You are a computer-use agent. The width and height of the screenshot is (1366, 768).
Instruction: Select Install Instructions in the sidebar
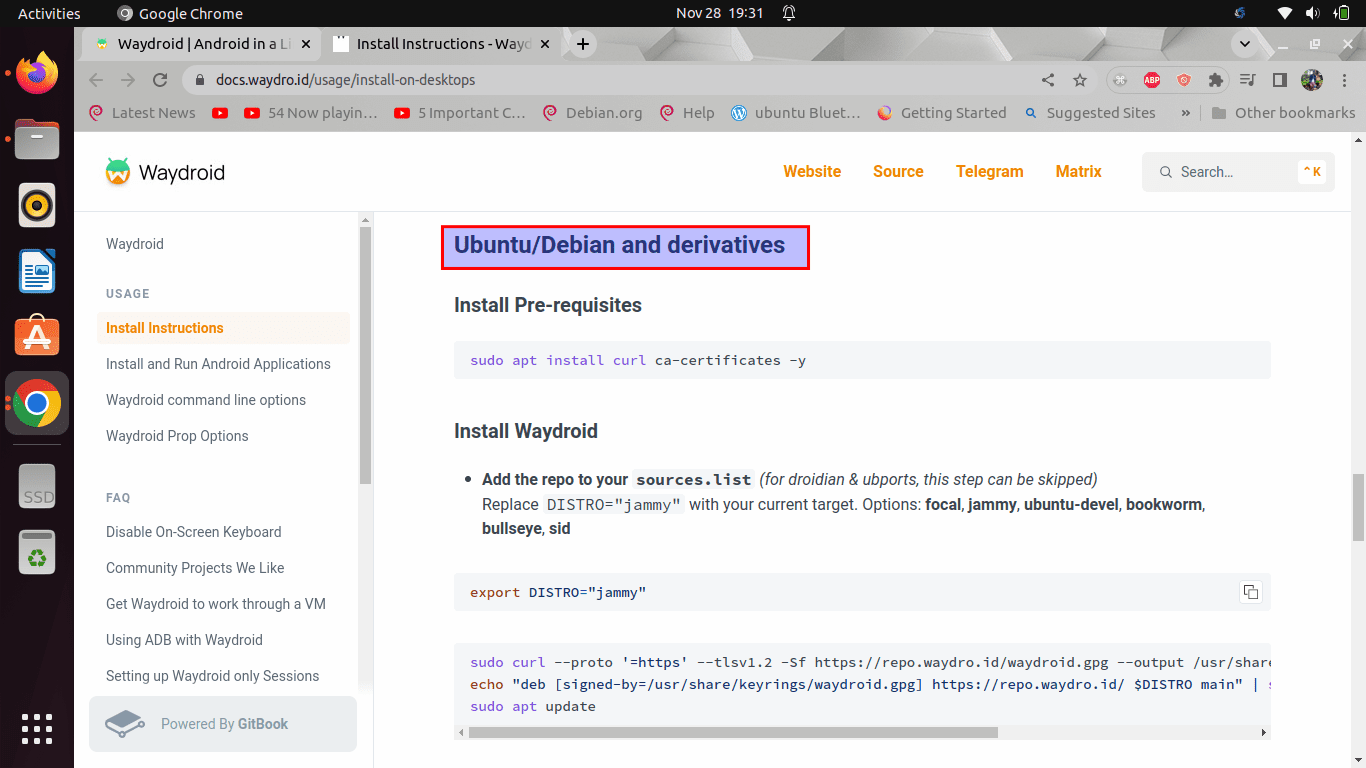coord(223,328)
